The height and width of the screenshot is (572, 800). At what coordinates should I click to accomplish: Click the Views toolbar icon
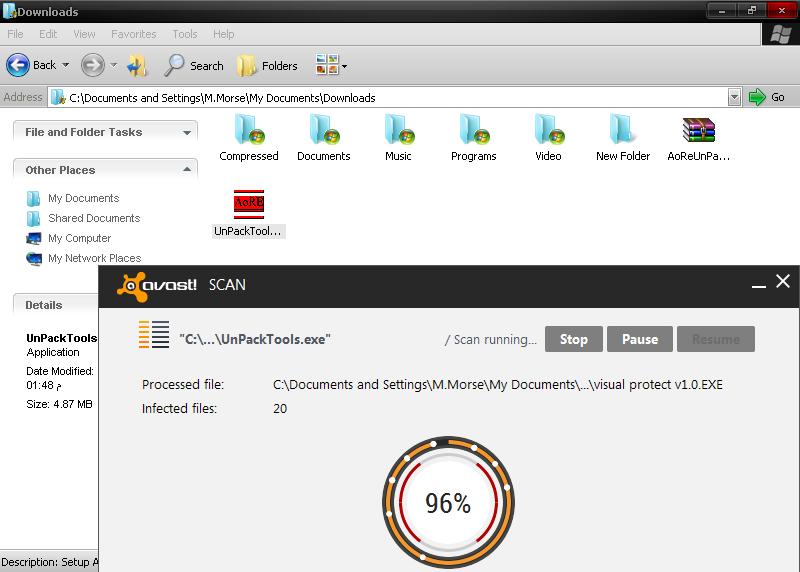tap(327, 65)
